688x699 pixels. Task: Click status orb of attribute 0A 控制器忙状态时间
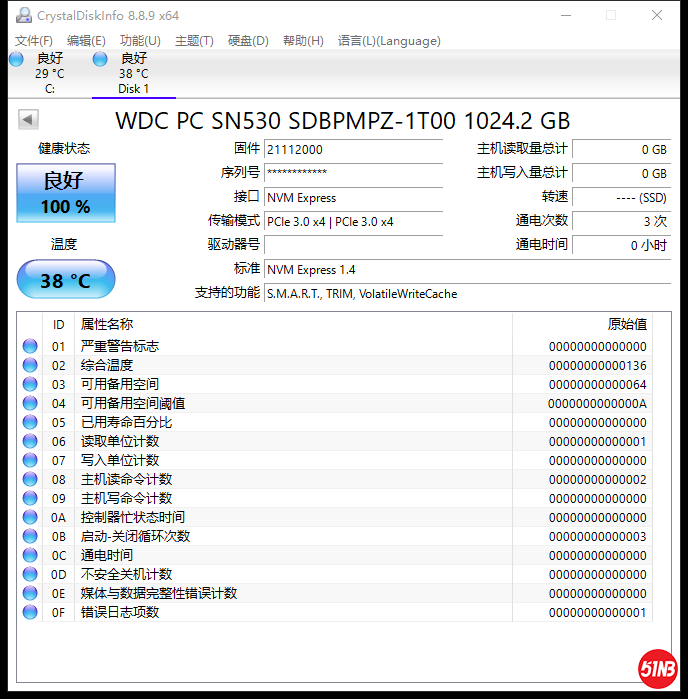click(30, 517)
